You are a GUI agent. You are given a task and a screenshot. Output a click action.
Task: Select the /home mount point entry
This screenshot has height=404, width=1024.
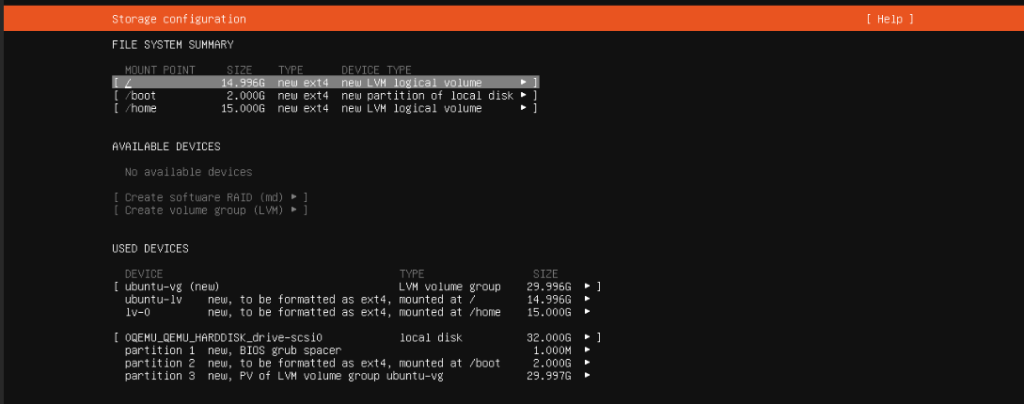(140, 108)
